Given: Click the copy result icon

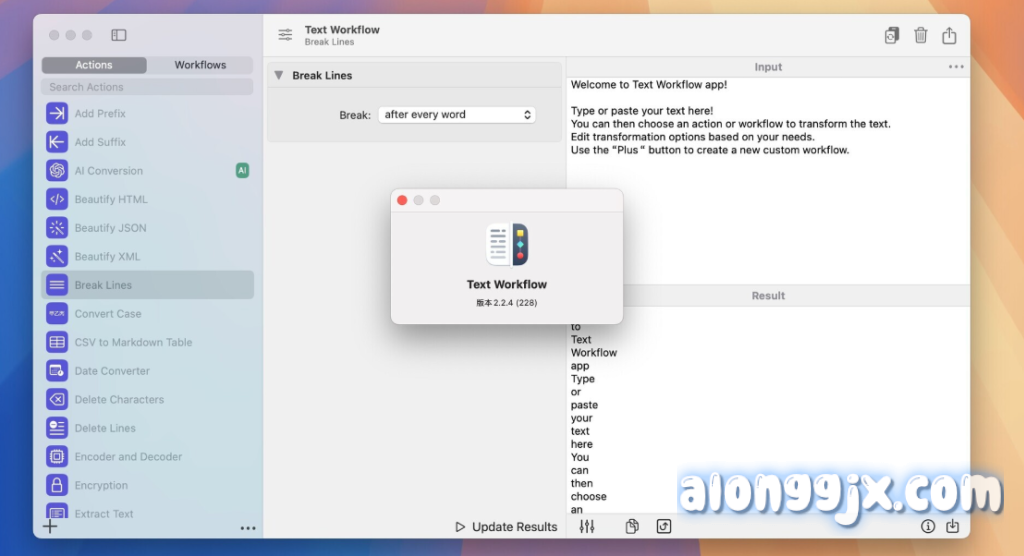Looking at the screenshot, I should tap(632, 526).
